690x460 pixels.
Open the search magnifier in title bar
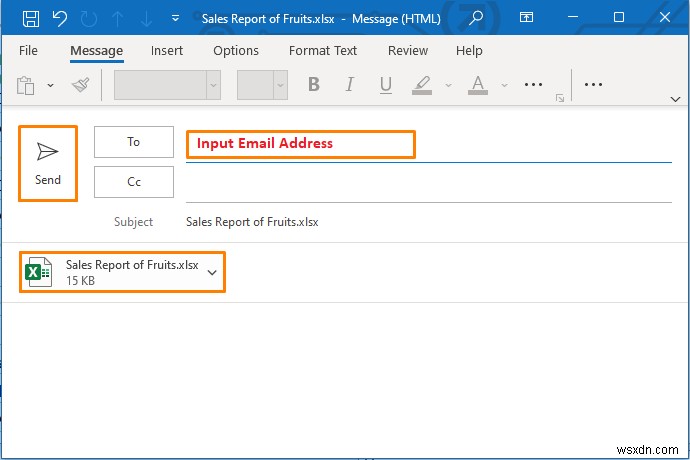[x=476, y=18]
